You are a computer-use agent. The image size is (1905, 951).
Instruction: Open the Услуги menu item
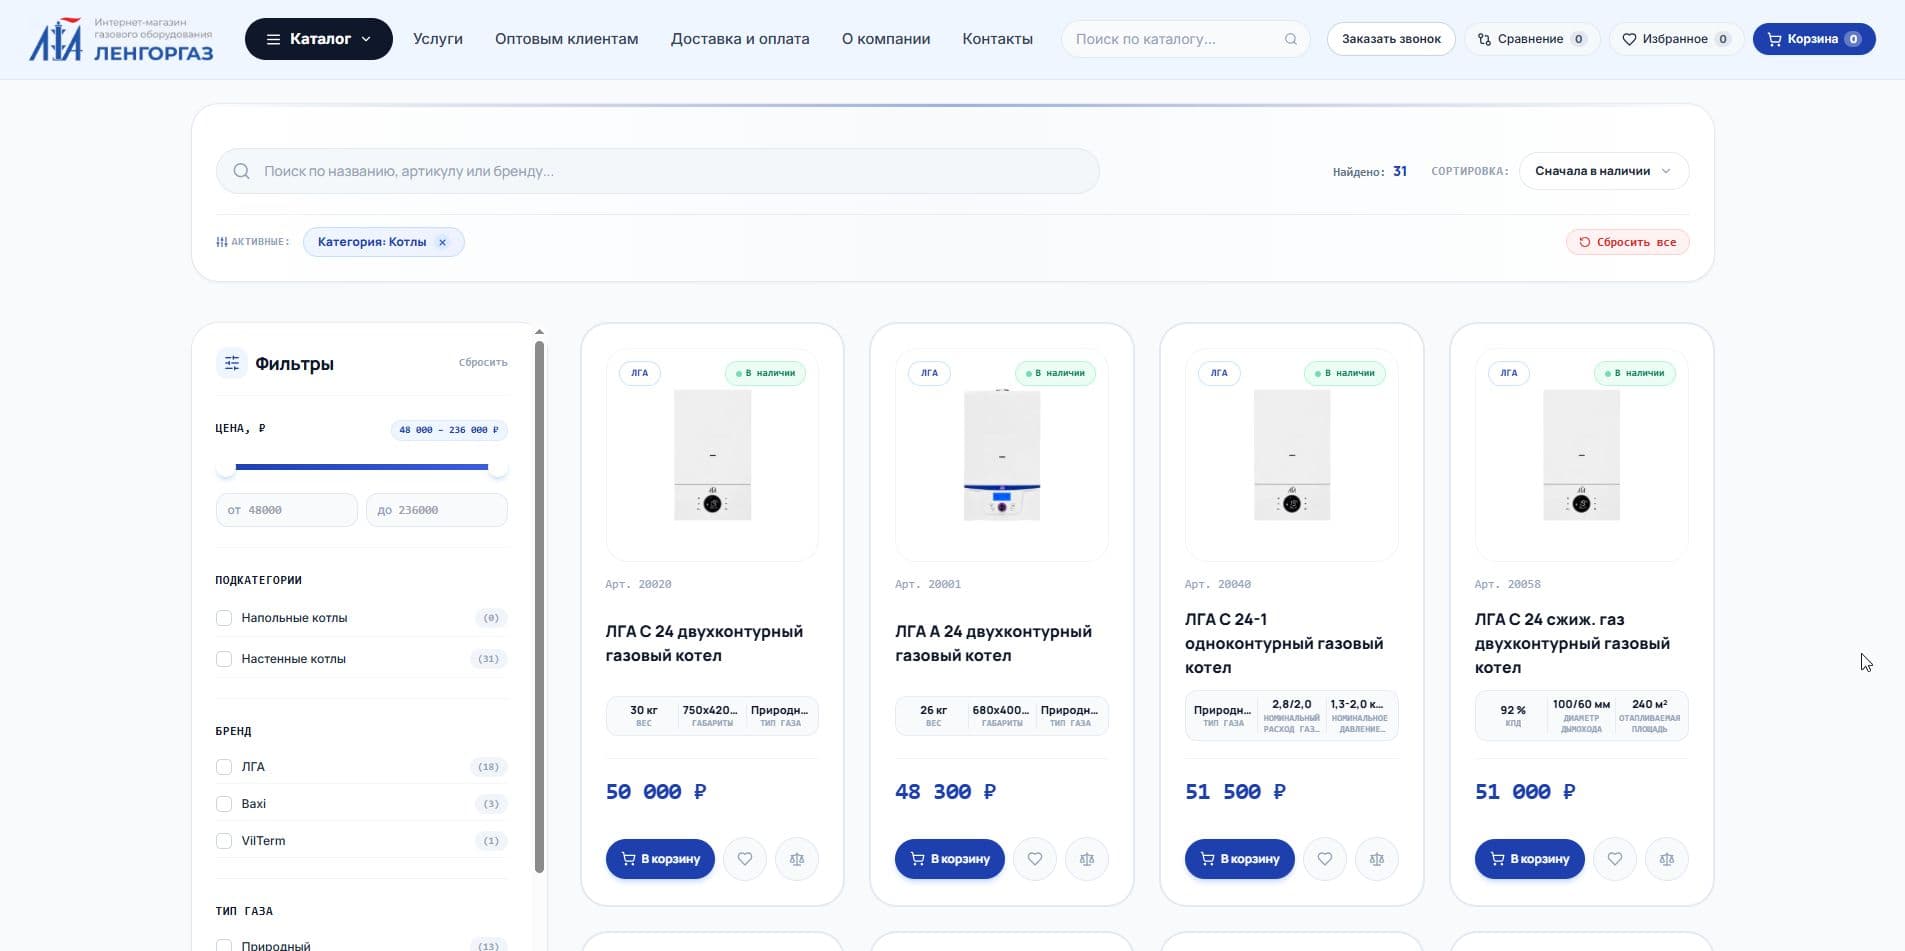click(x=438, y=39)
